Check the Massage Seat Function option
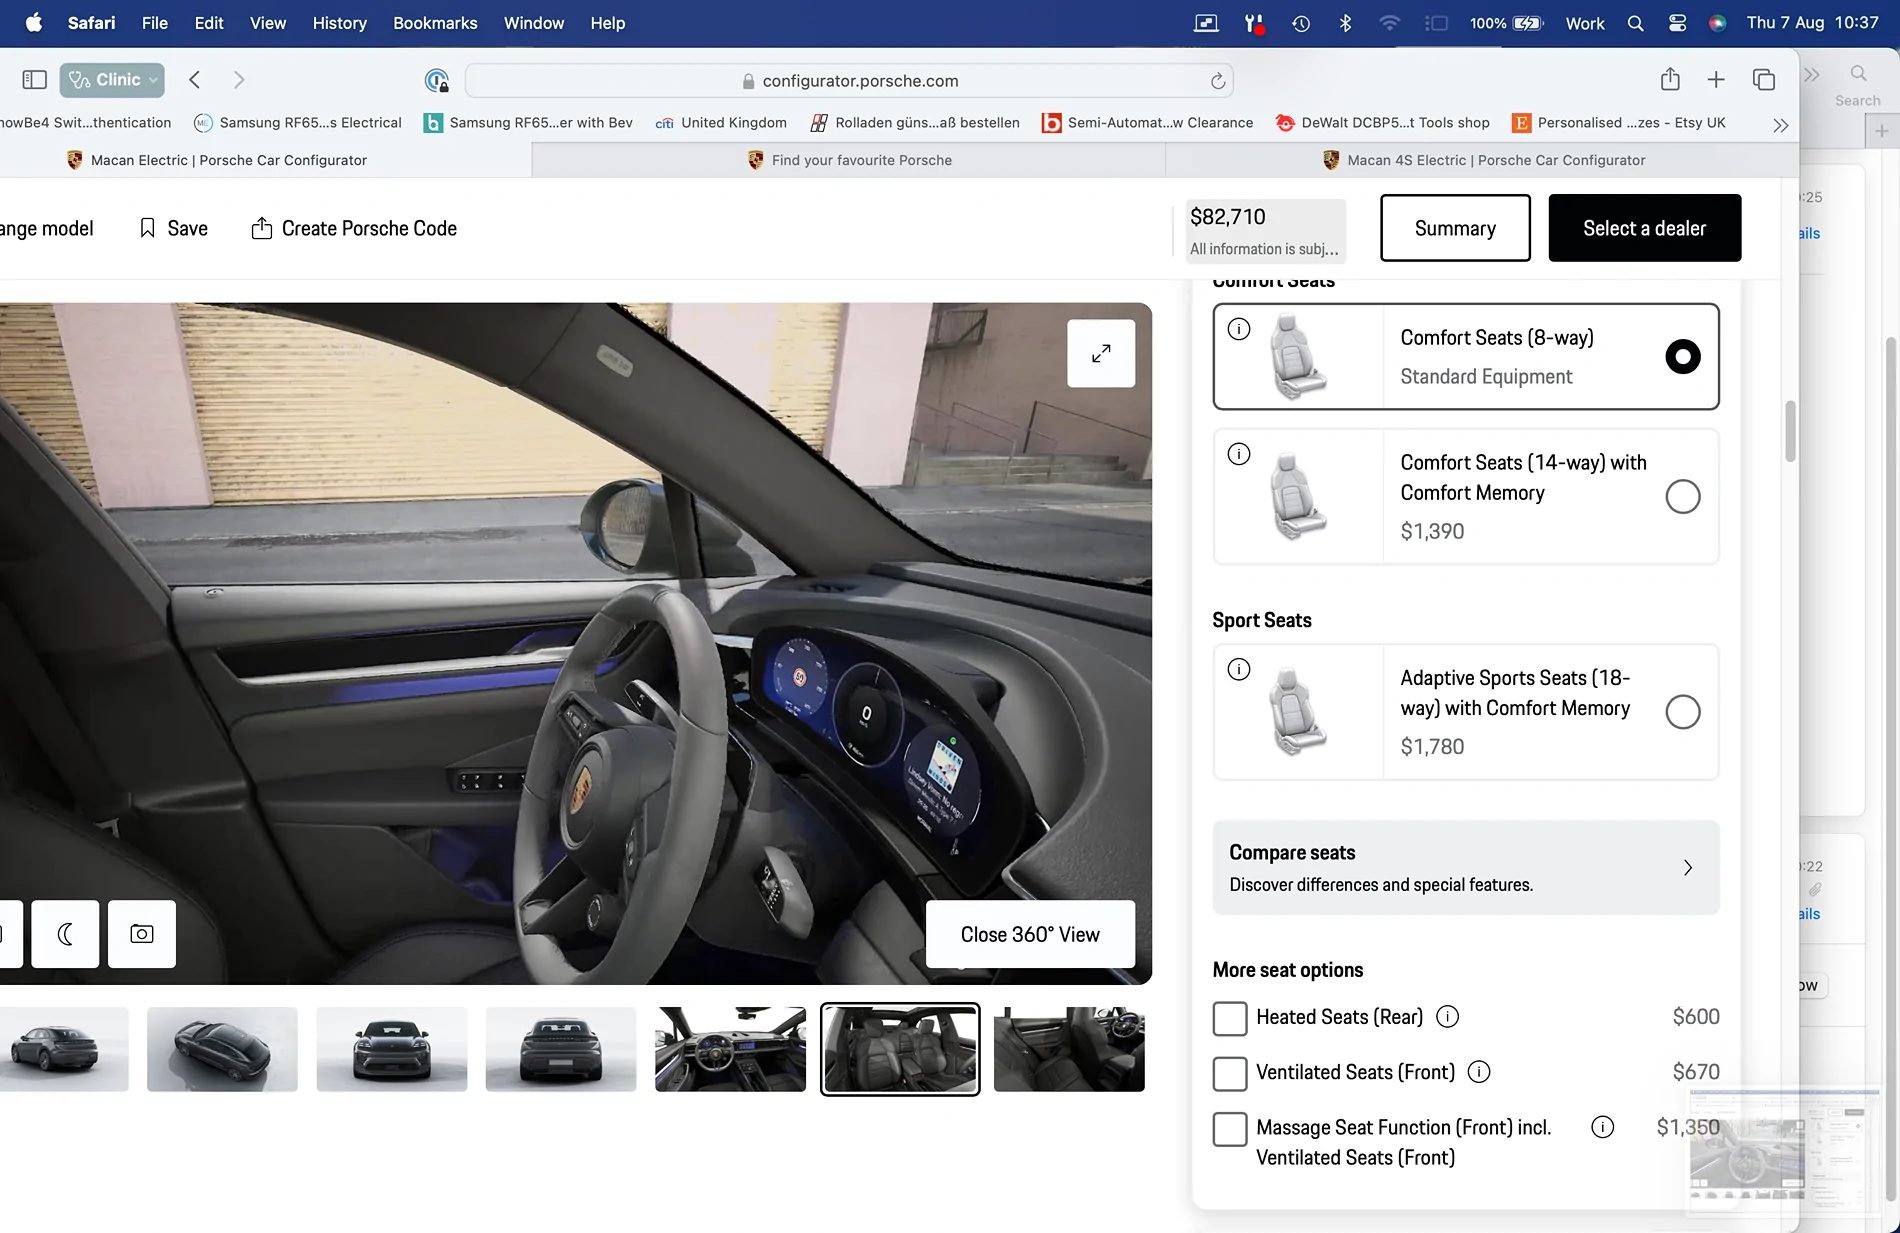The height and width of the screenshot is (1233, 1900). click(x=1229, y=1129)
